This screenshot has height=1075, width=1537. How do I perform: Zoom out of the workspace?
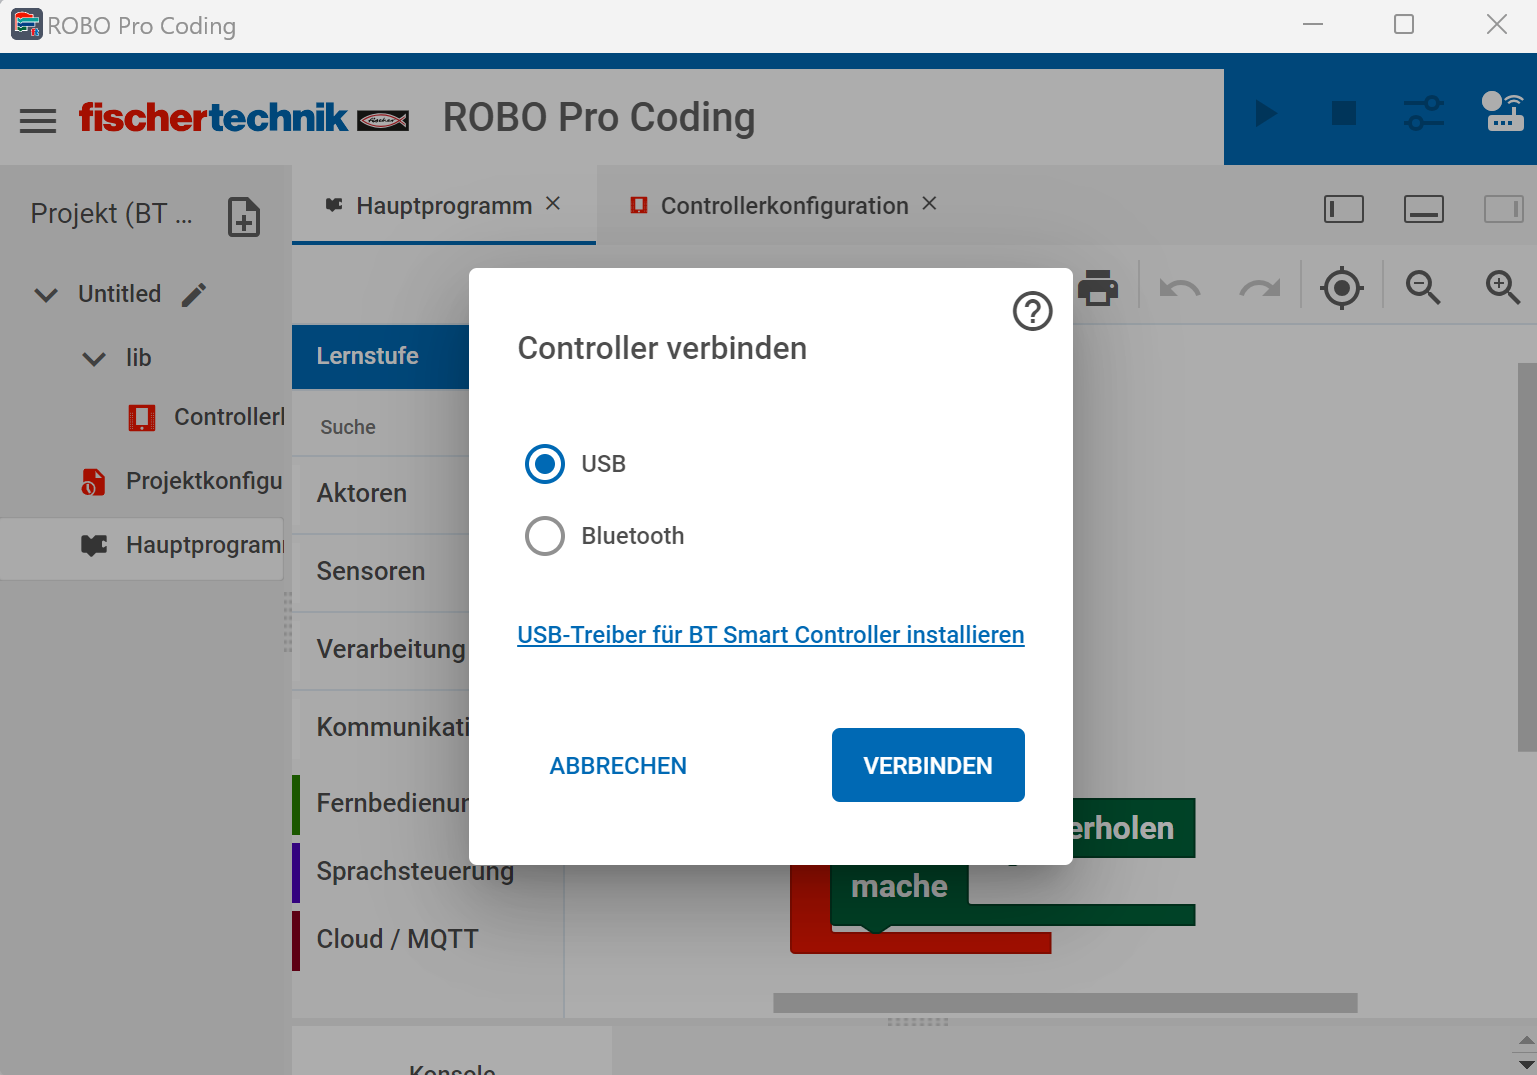[1423, 288]
